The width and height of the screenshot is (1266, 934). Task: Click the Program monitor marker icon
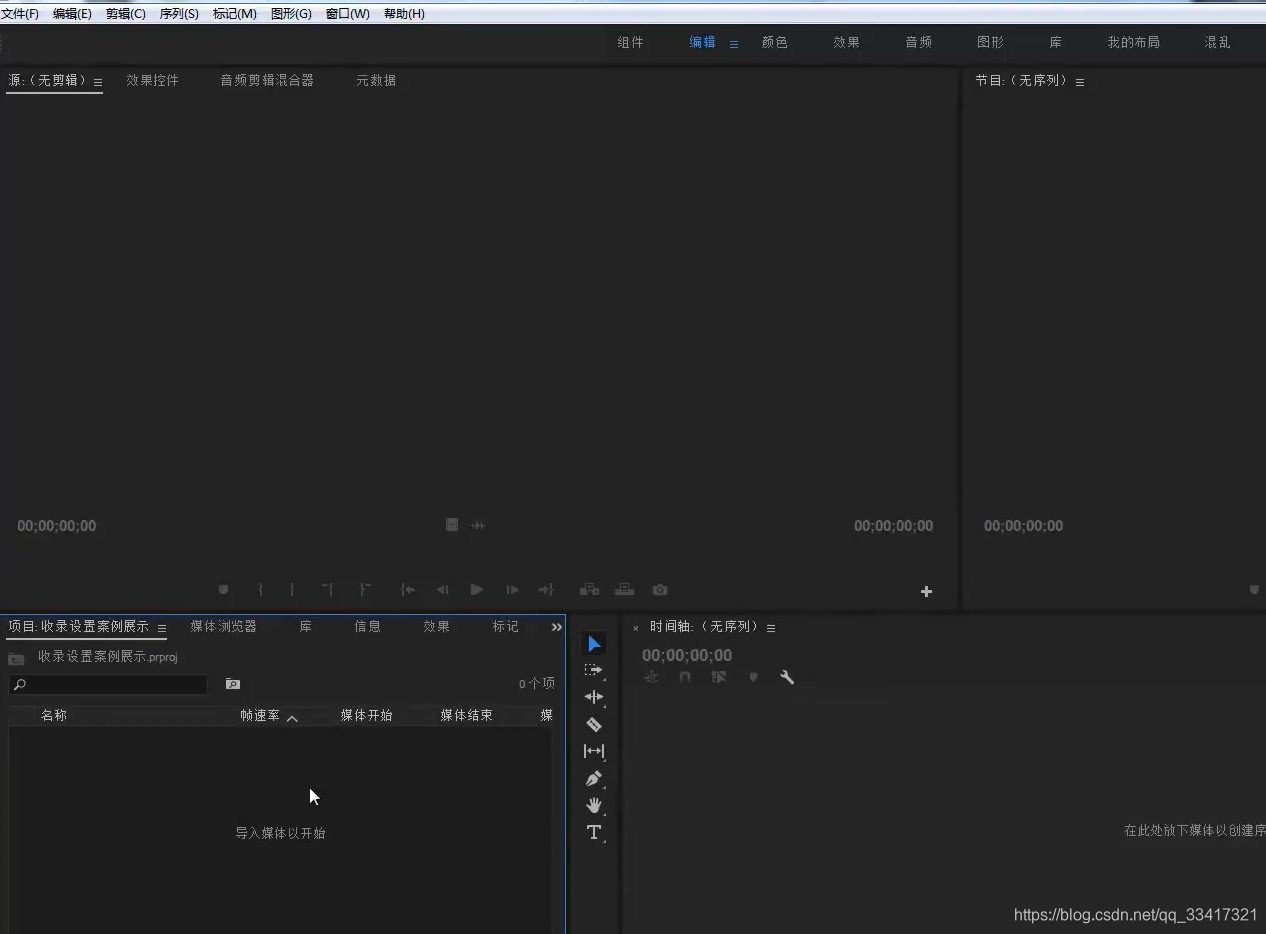(1254, 590)
